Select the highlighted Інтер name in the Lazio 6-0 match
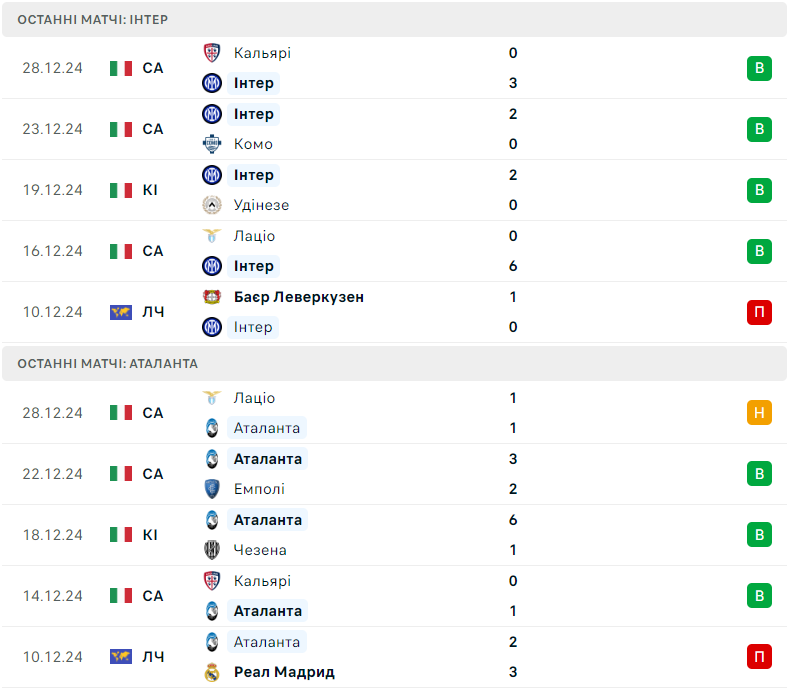This screenshot has width=789, height=690. point(253,266)
